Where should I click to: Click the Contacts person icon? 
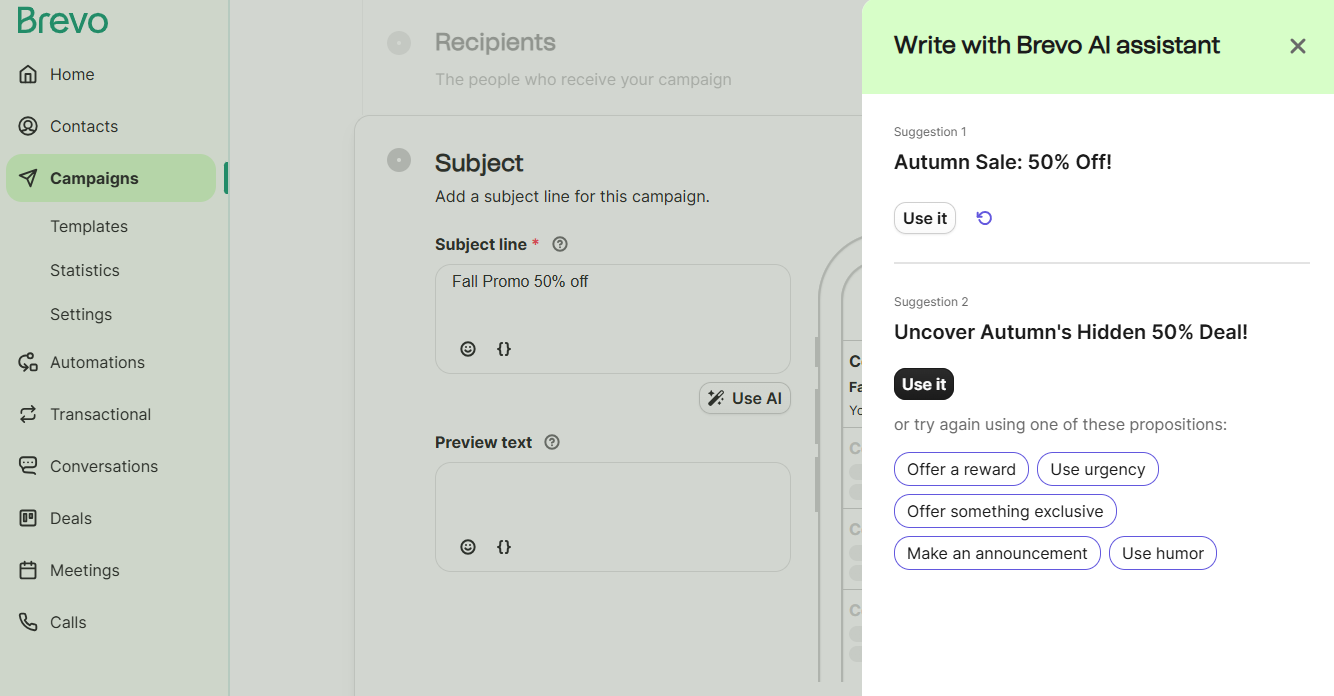[28, 126]
